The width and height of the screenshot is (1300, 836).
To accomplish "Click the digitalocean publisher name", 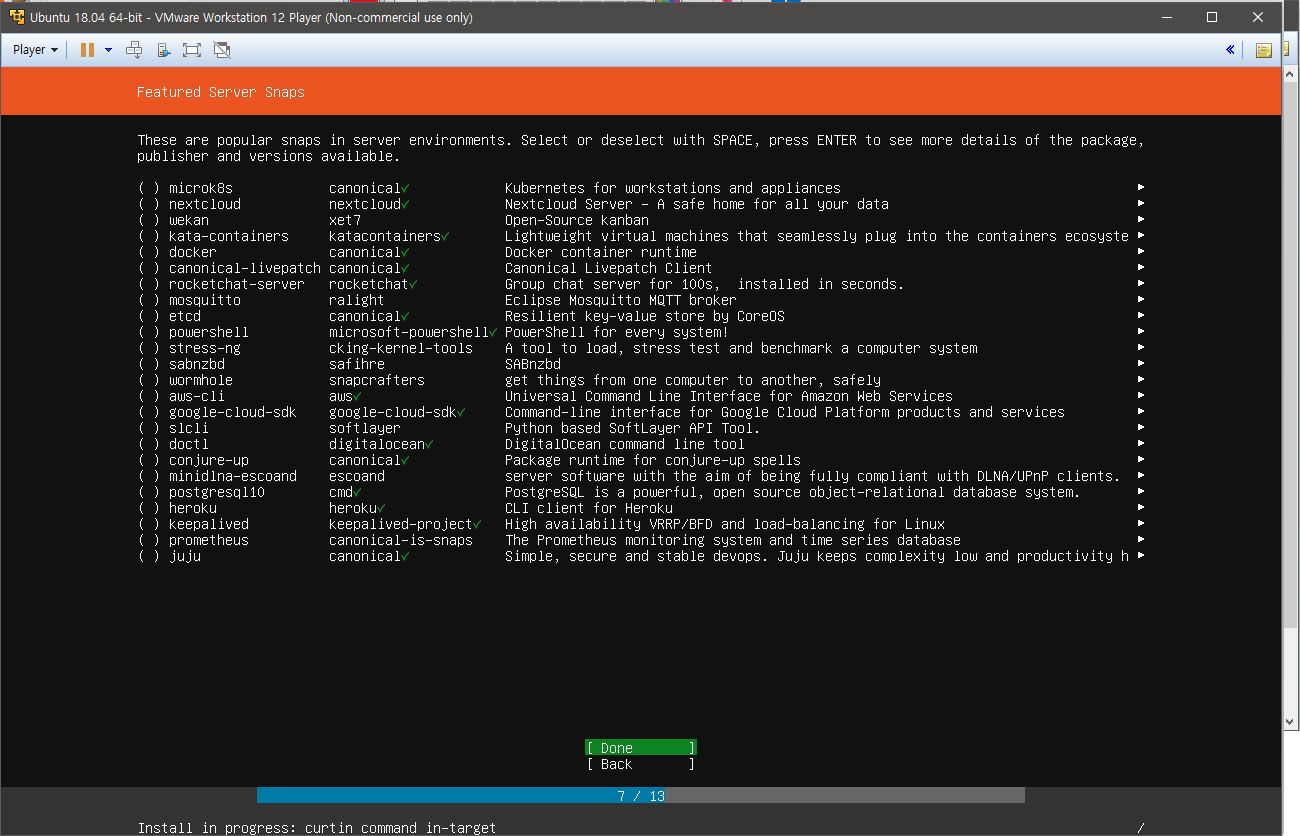I will tap(377, 444).
